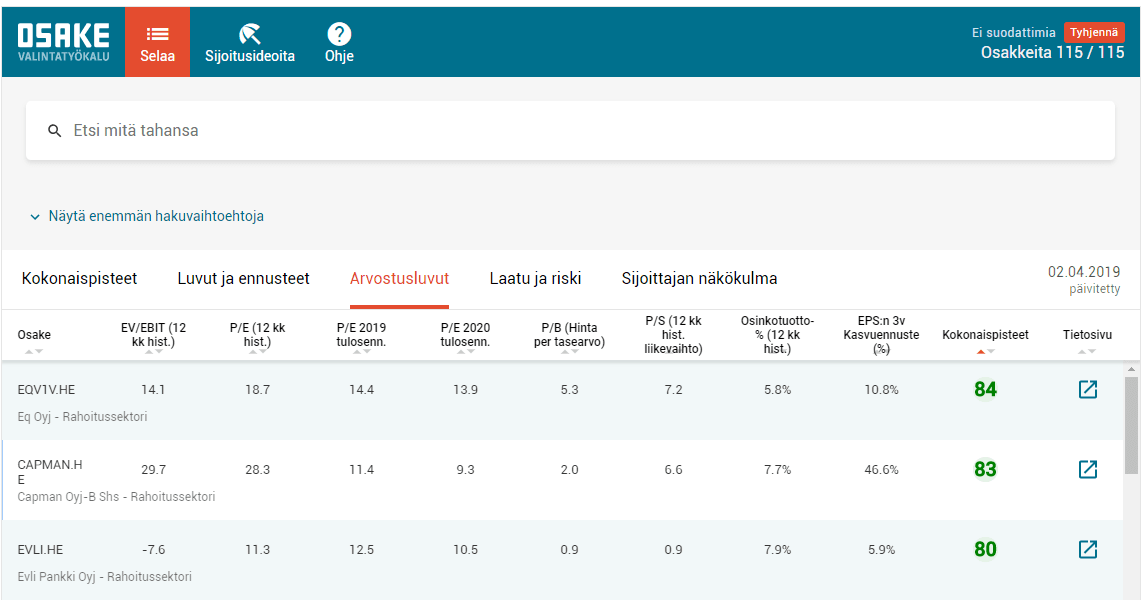Click the Osake Valintatyökalu logo
Image resolution: width=1144 pixels, height=600 pixels.
[x=63, y=42]
